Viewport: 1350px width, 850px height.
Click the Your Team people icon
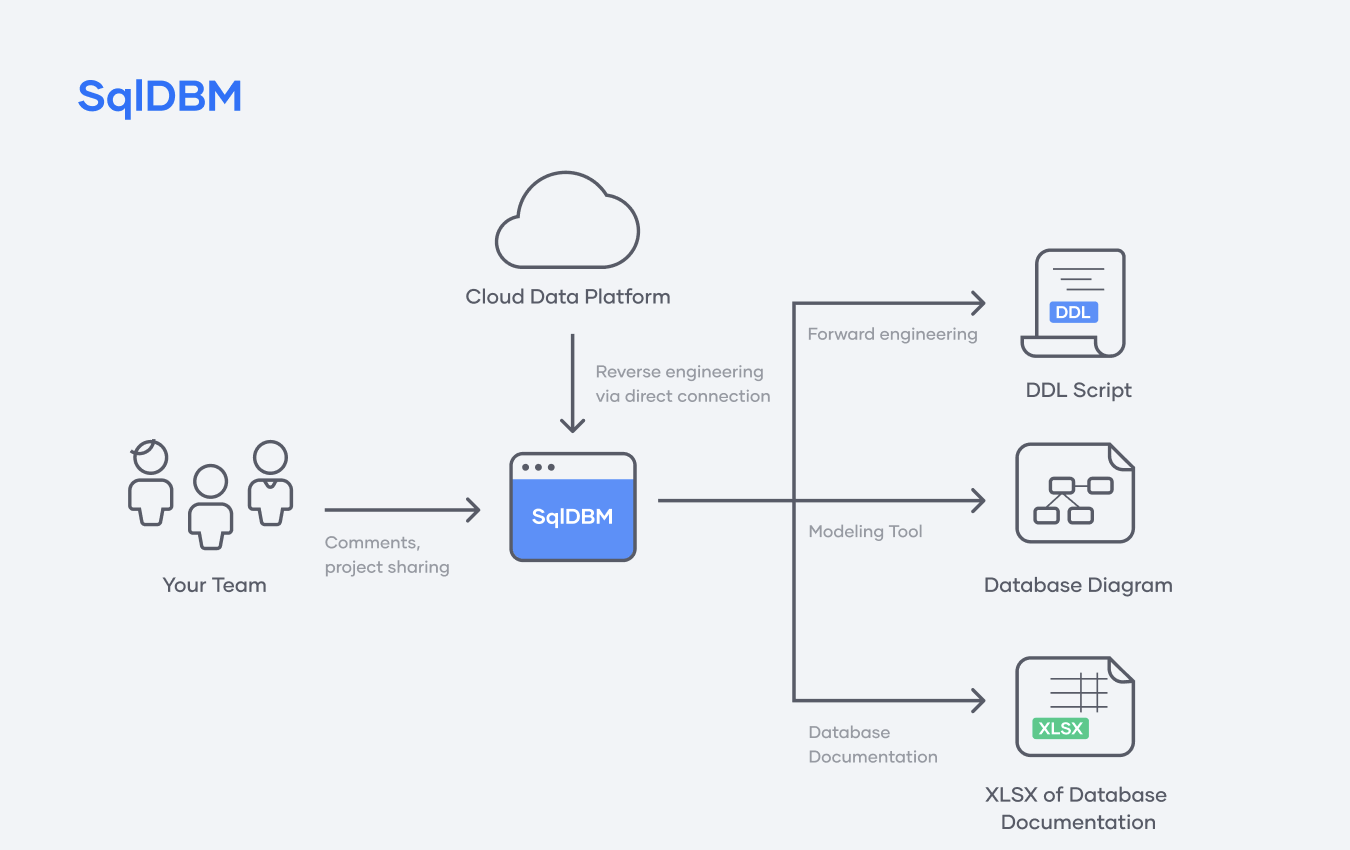click(211, 494)
